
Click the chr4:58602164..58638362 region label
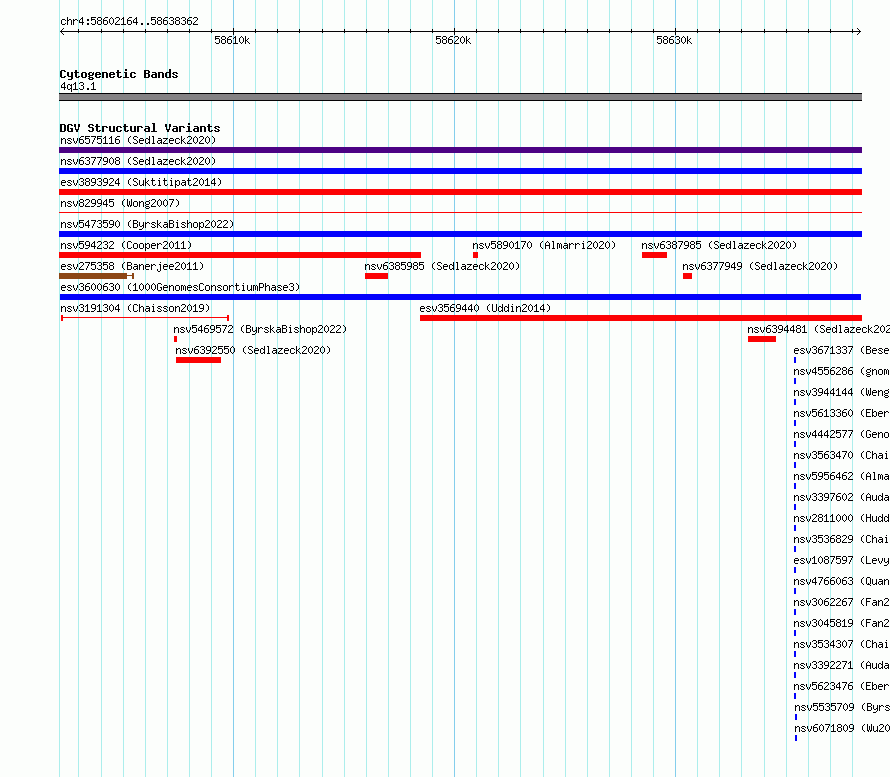(129, 21)
